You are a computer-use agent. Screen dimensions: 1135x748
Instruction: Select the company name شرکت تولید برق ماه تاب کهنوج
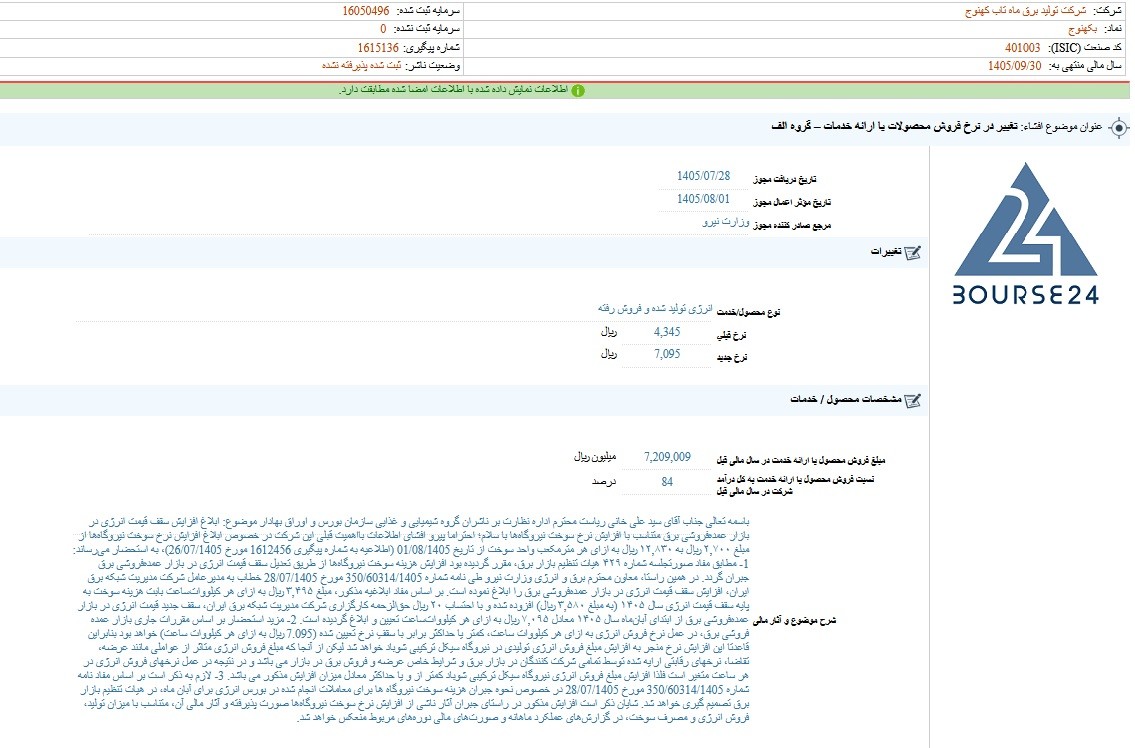click(1025, 11)
